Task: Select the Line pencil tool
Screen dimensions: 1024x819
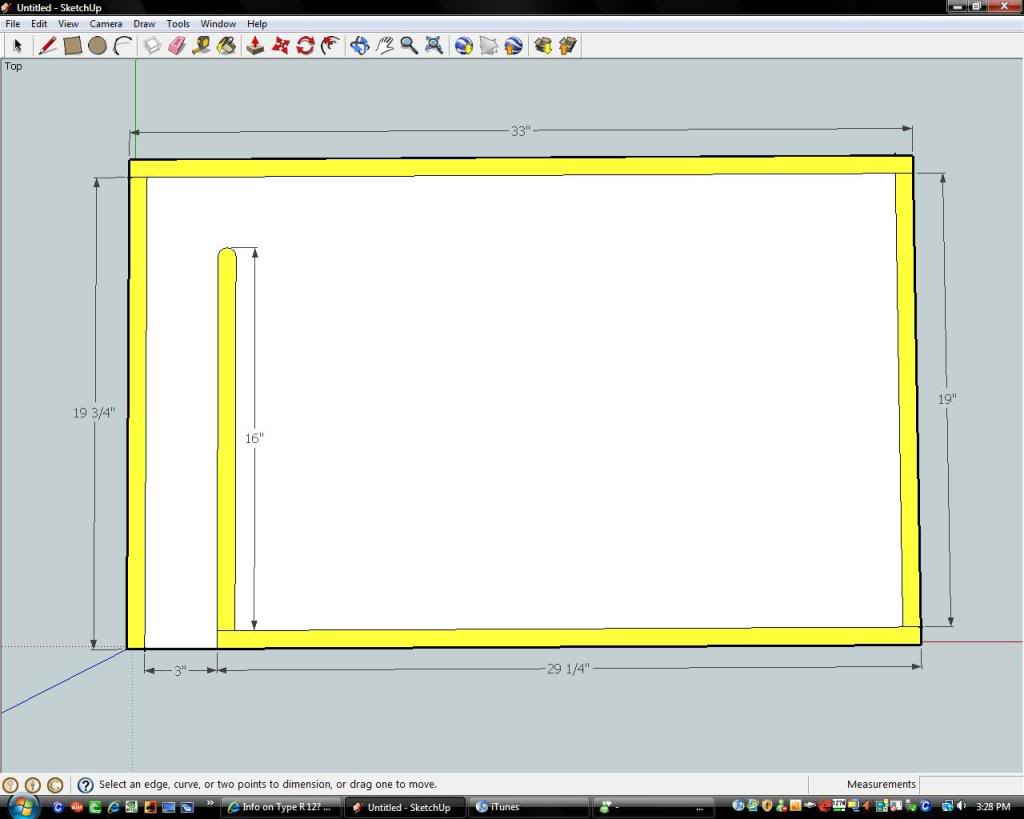Action: pos(47,46)
